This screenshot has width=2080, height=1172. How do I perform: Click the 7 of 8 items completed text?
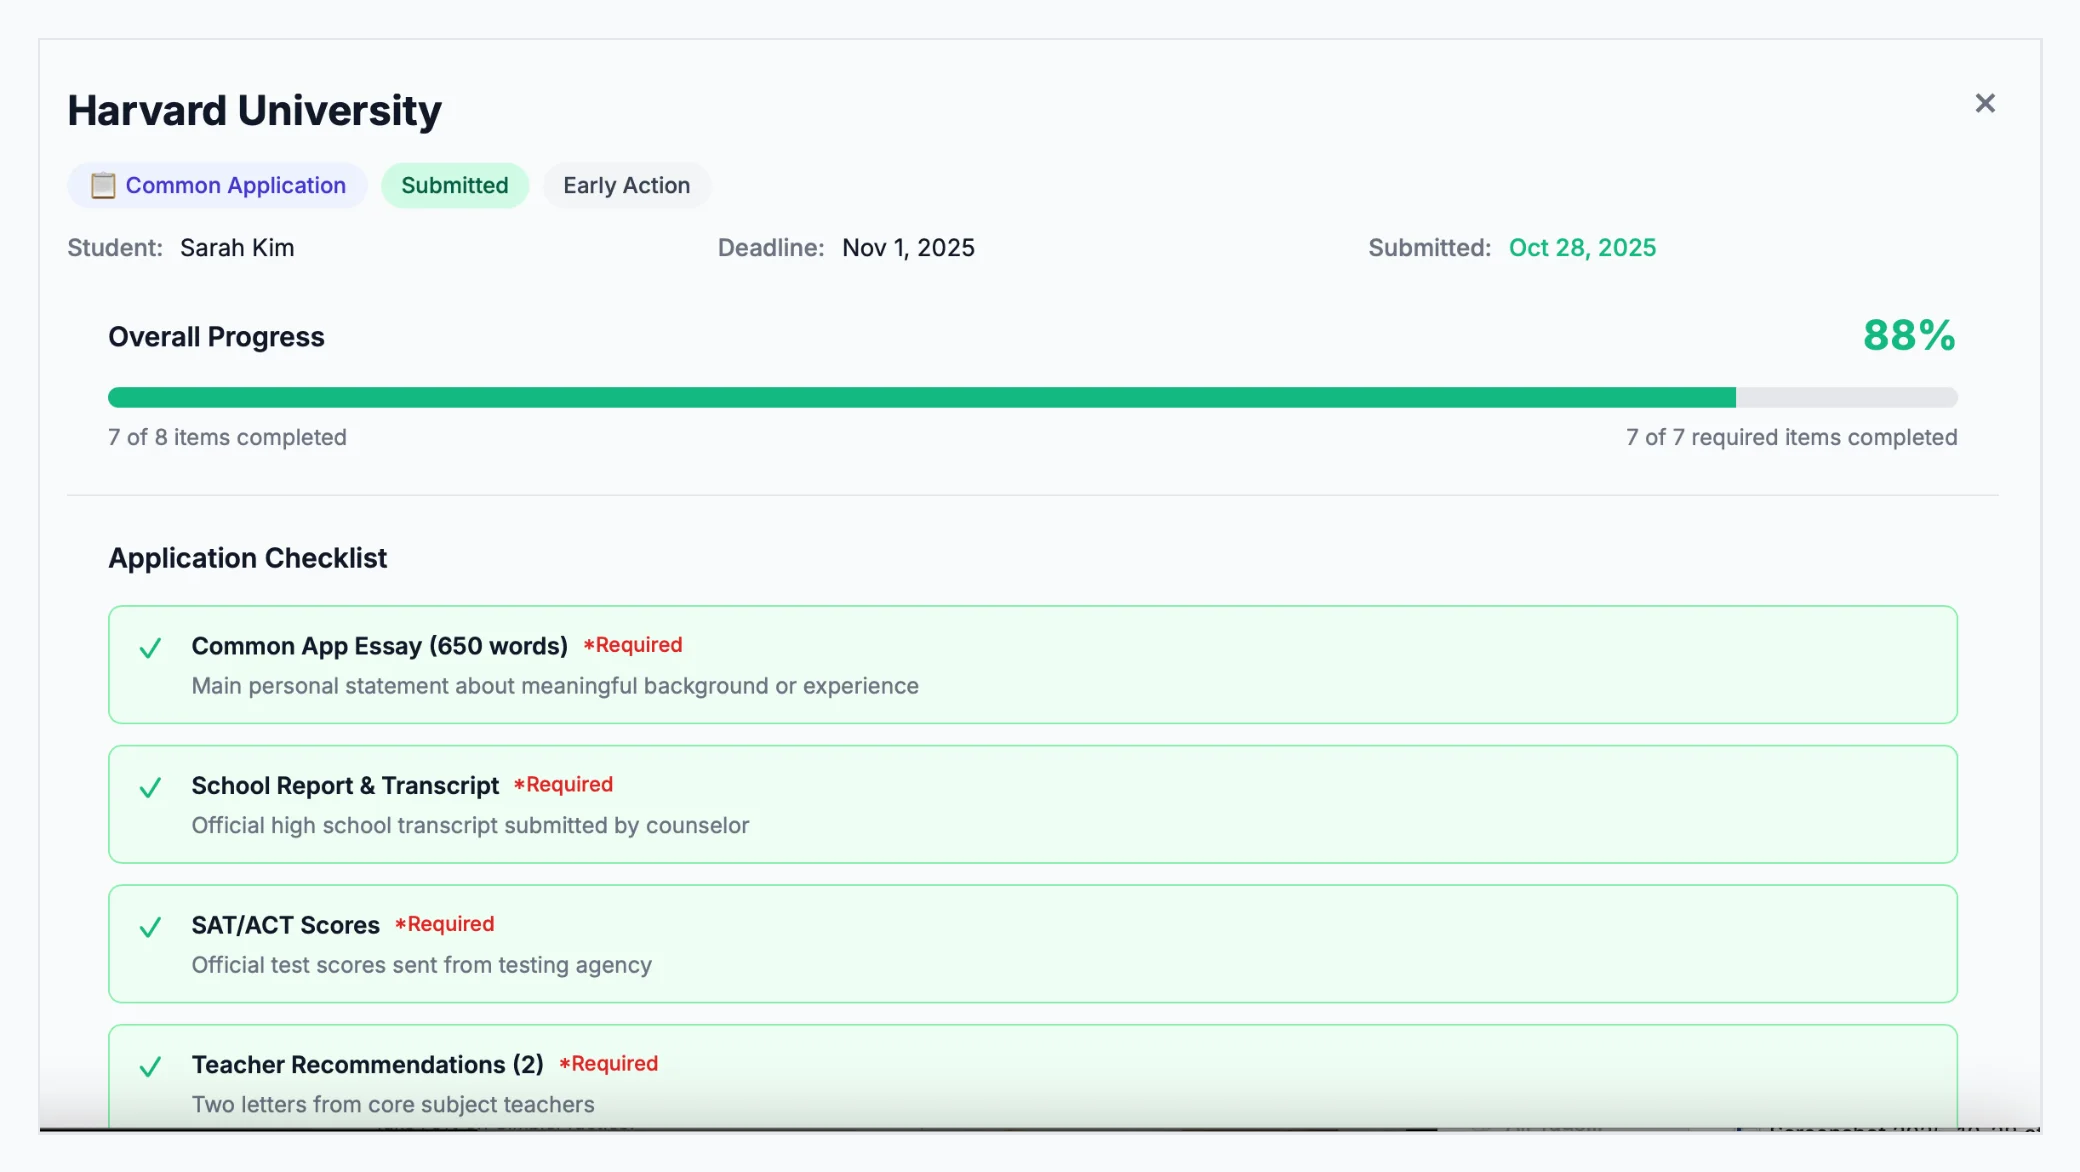tap(226, 437)
